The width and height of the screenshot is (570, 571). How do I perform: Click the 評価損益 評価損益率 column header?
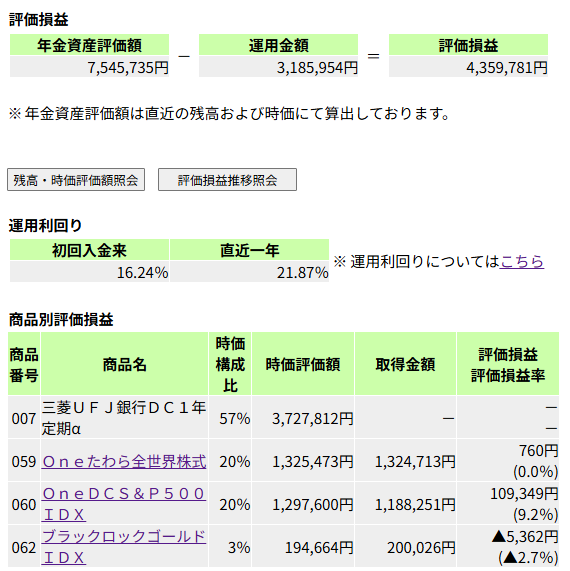tap(508, 364)
